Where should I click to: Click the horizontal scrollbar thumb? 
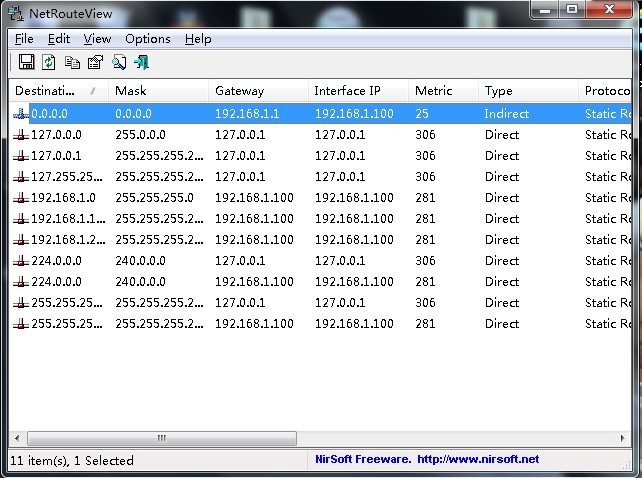pyautogui.click(x=160, y=438)
